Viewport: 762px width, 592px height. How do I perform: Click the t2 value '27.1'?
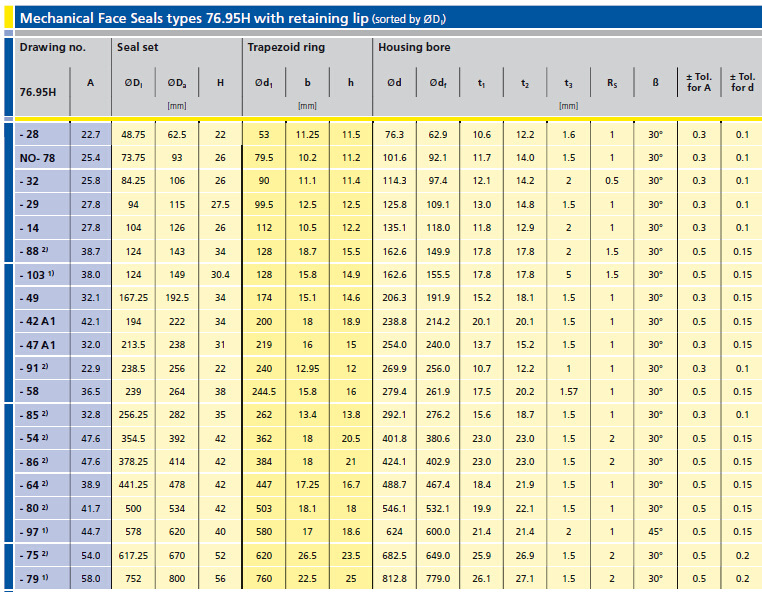pos(525,578)
